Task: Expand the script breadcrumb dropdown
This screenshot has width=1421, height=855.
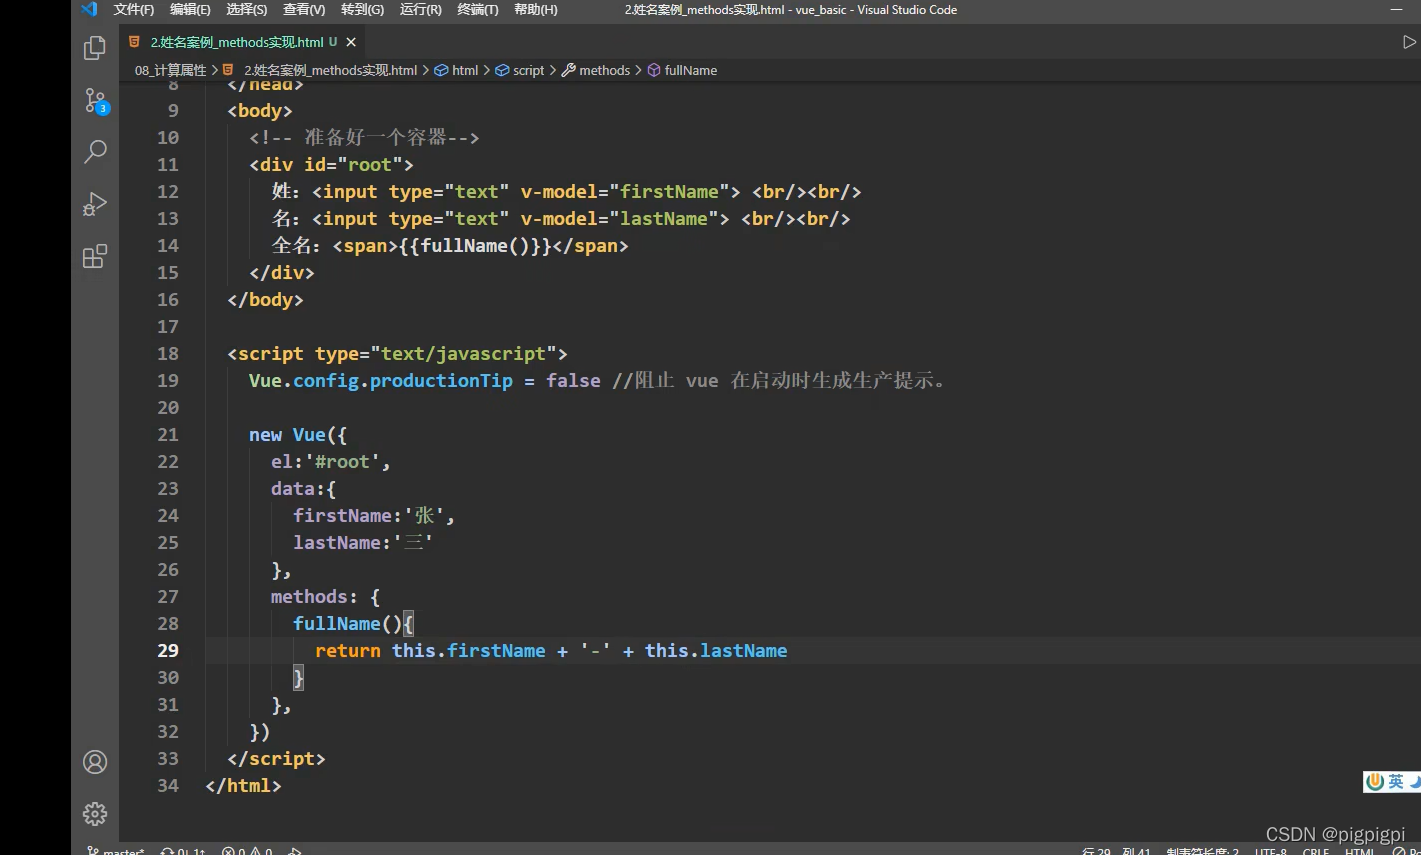Action: [x=528, y=70]
